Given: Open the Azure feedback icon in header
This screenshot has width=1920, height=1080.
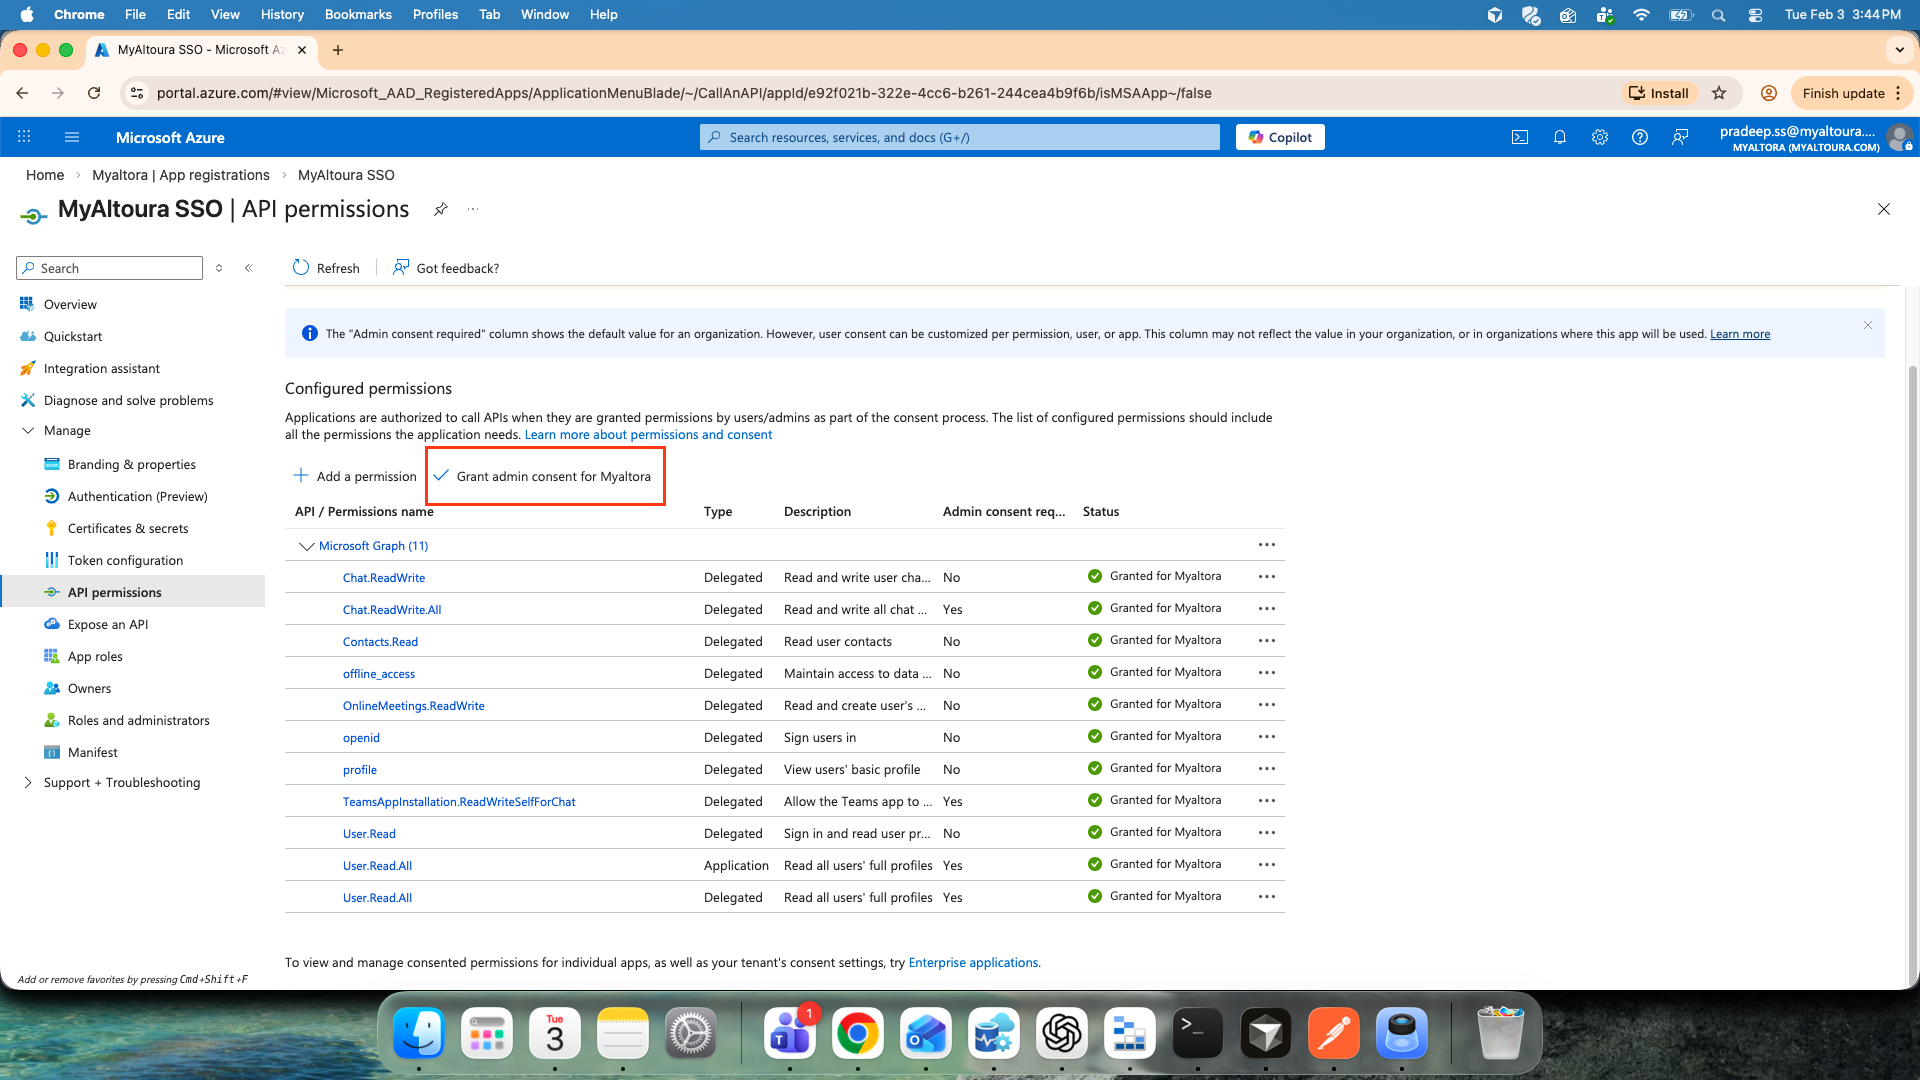Looking at the screenshot, I should tap(1680, 137).
